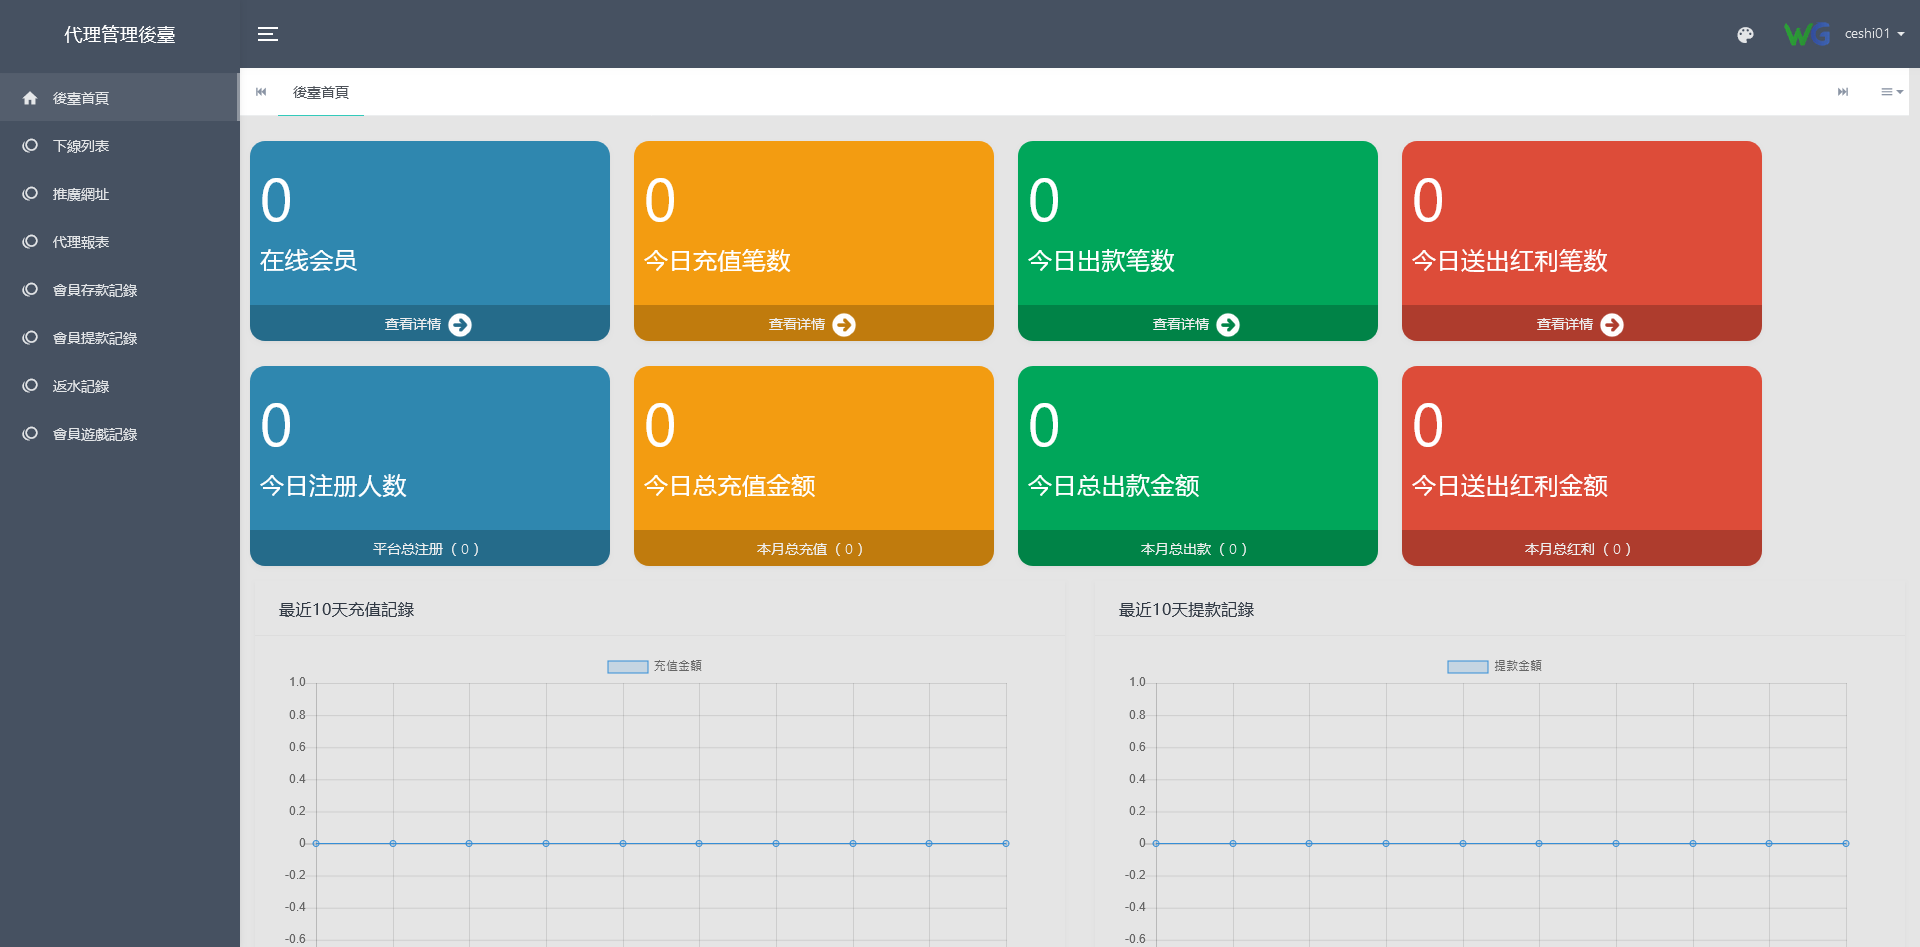Expand the tab options list dropdown
This screenshot has height=947, width=1920.
point(1891,92)
